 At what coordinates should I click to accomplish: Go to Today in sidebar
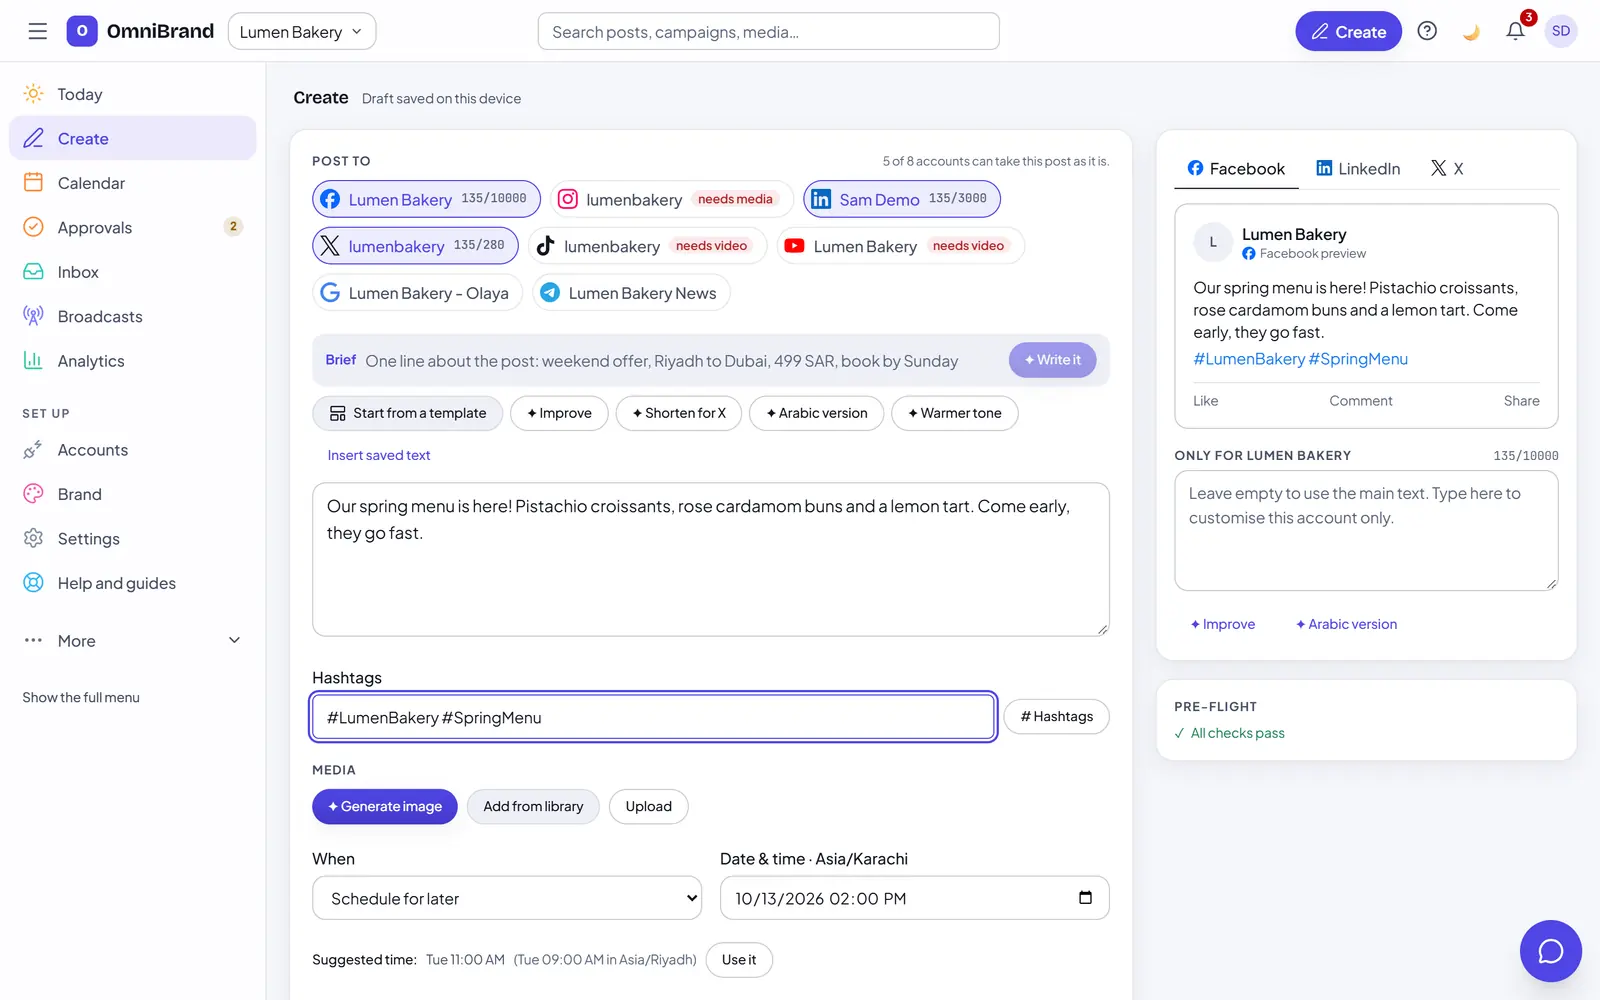coord(132,94)
